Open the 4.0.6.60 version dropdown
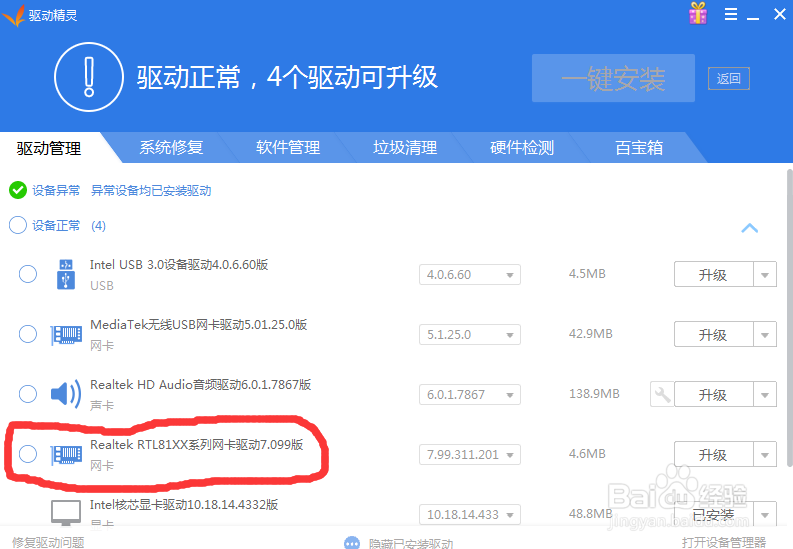 [470, 274]
